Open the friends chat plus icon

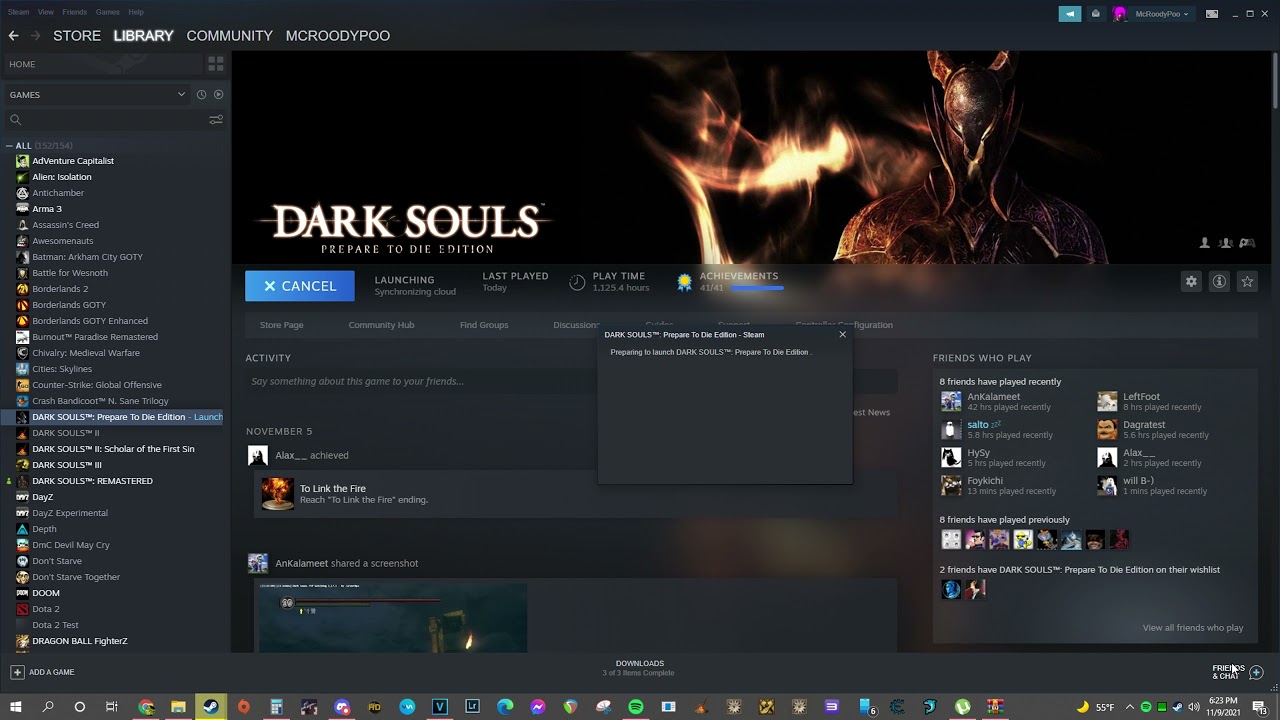pos(1256,672)
